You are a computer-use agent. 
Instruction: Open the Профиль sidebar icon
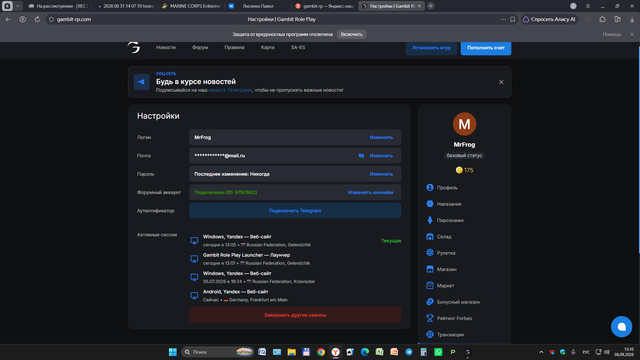click(430, 187)
